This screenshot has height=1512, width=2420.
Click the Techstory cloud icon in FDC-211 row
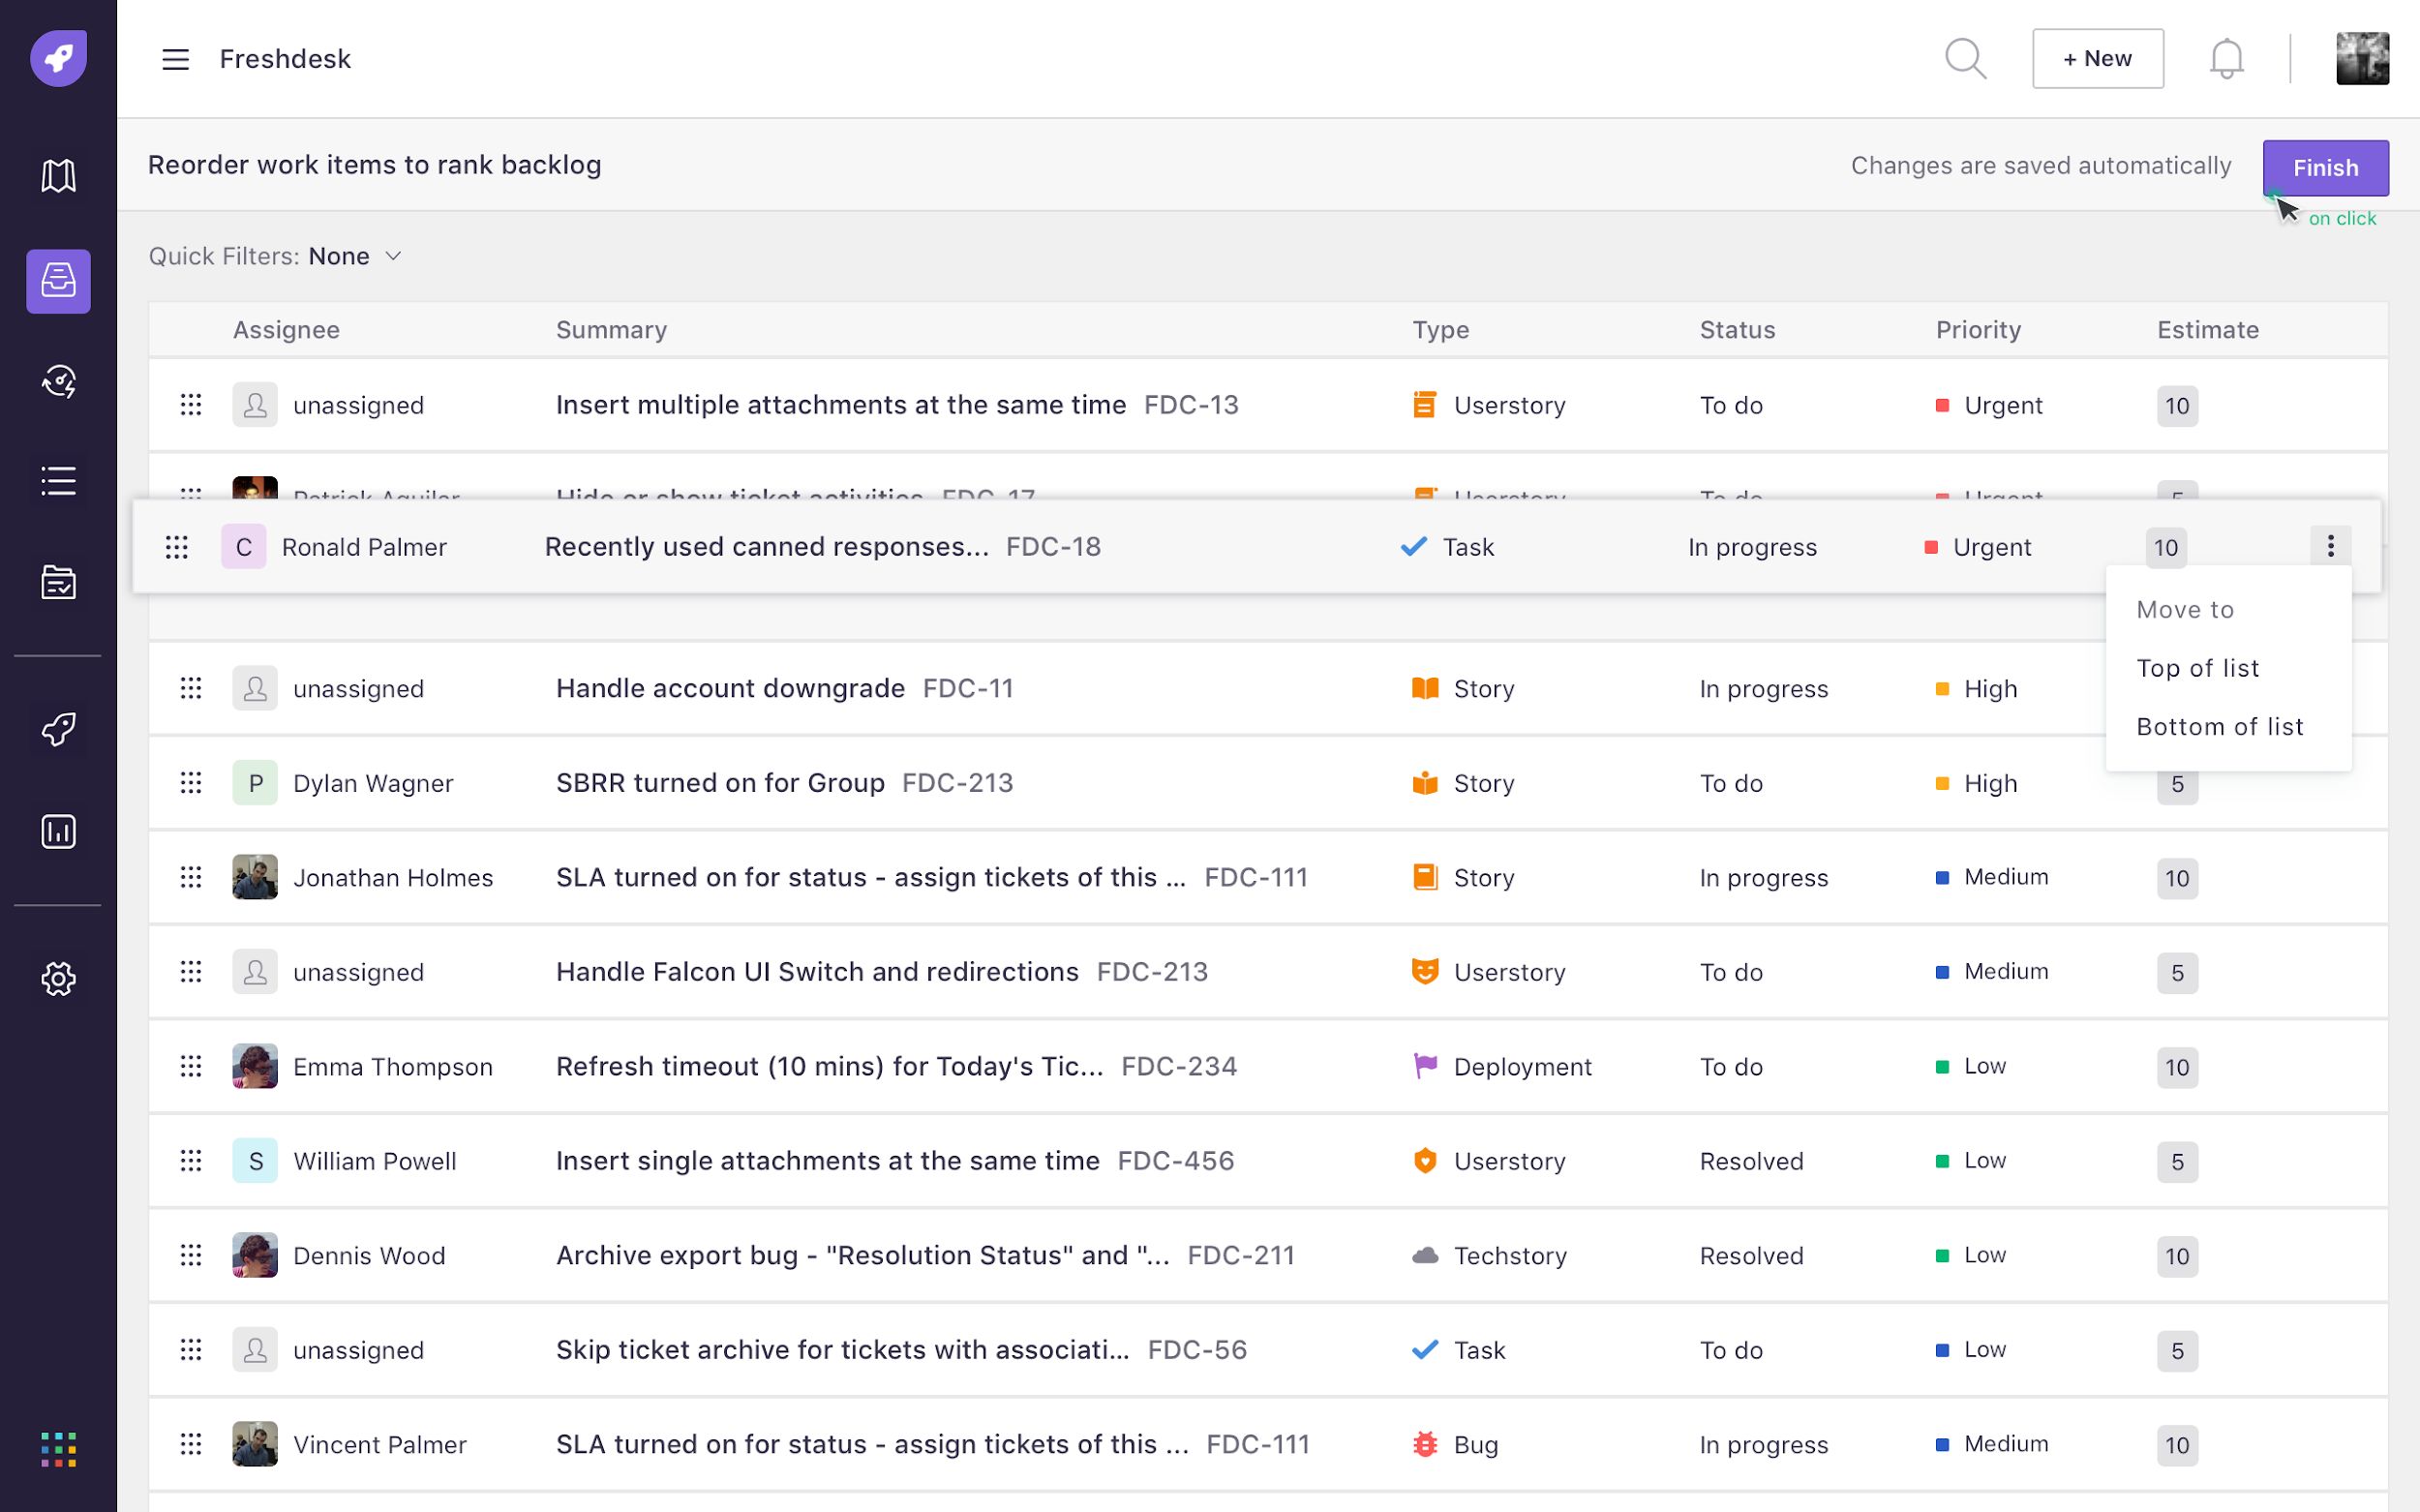click(1425, 1255)
